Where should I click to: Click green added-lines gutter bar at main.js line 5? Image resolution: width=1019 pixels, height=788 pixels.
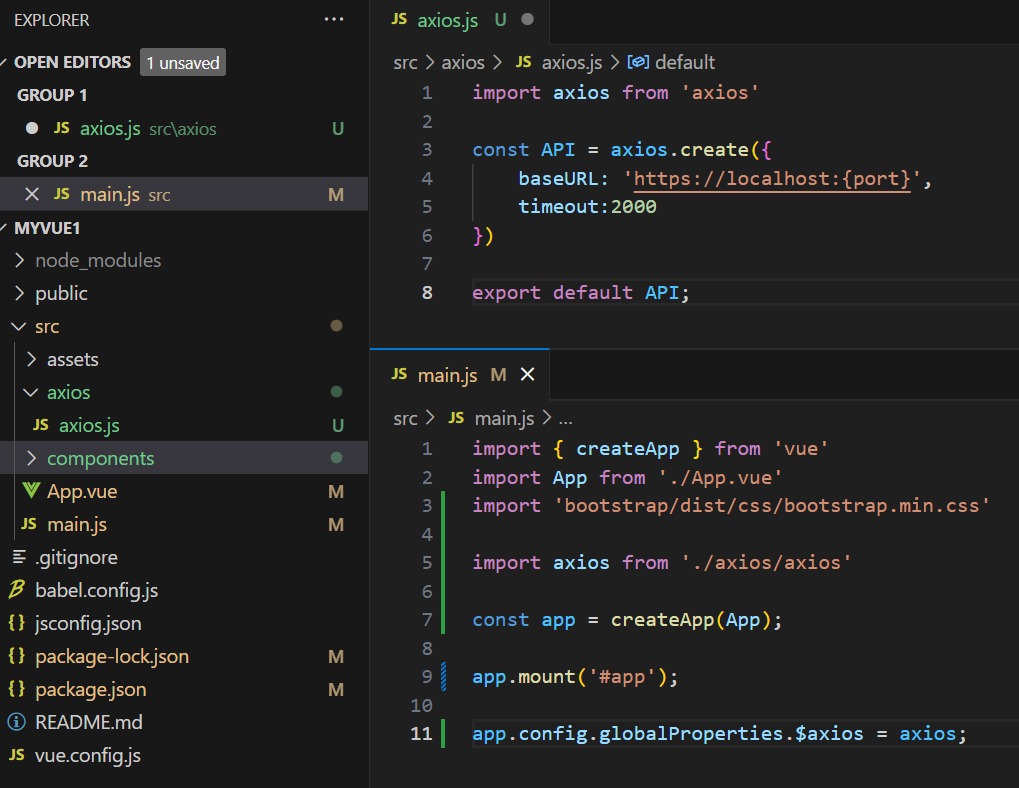click(x=443, y=563)
